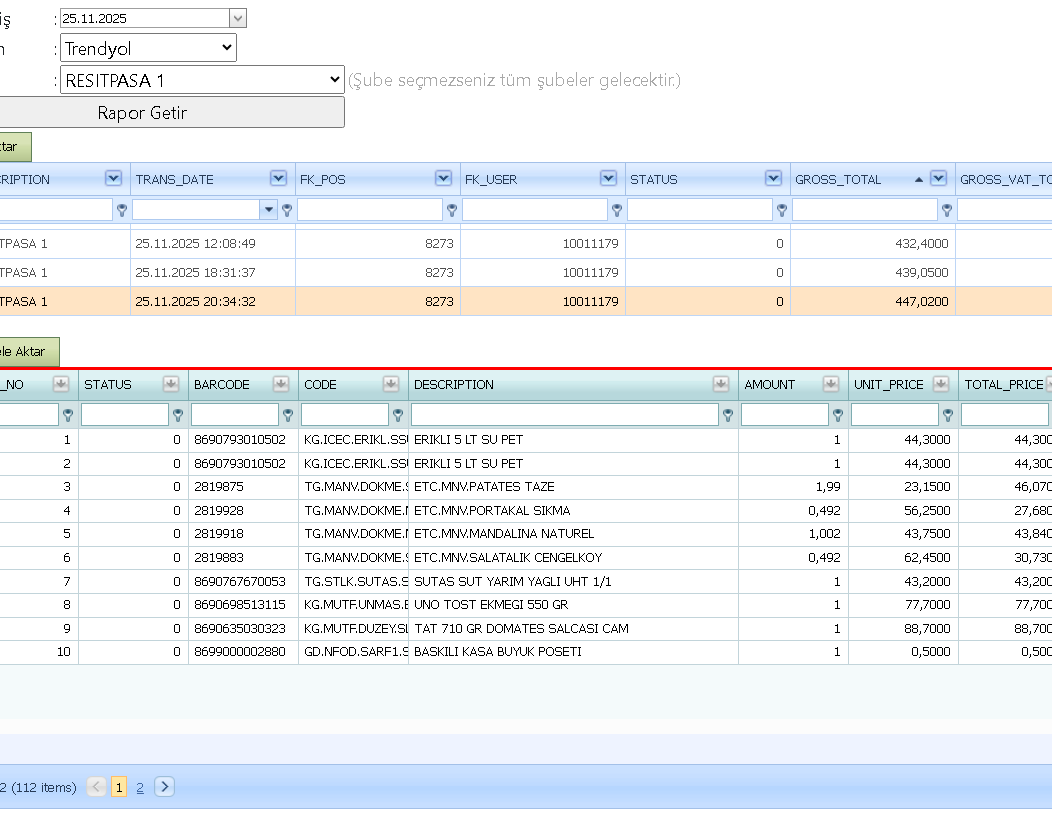Click the DESCRIPTION filter input in lower grid
The height and width of the screenshot is (820, 1052).
pyautogui.click(x=565, y=415)
